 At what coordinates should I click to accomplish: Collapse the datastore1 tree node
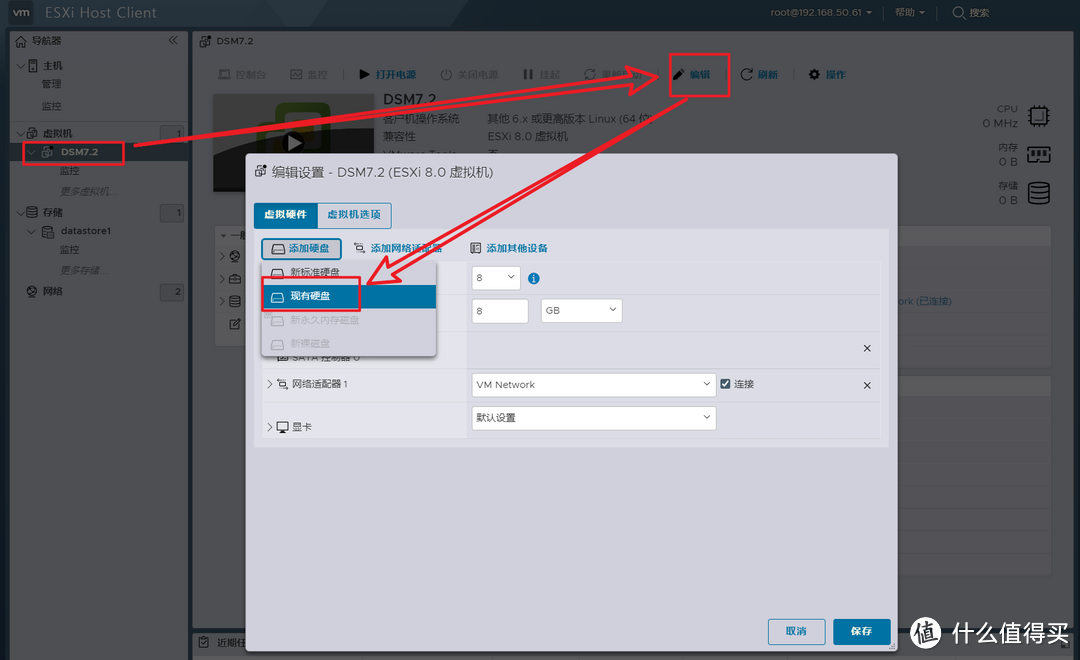point(31,231)
